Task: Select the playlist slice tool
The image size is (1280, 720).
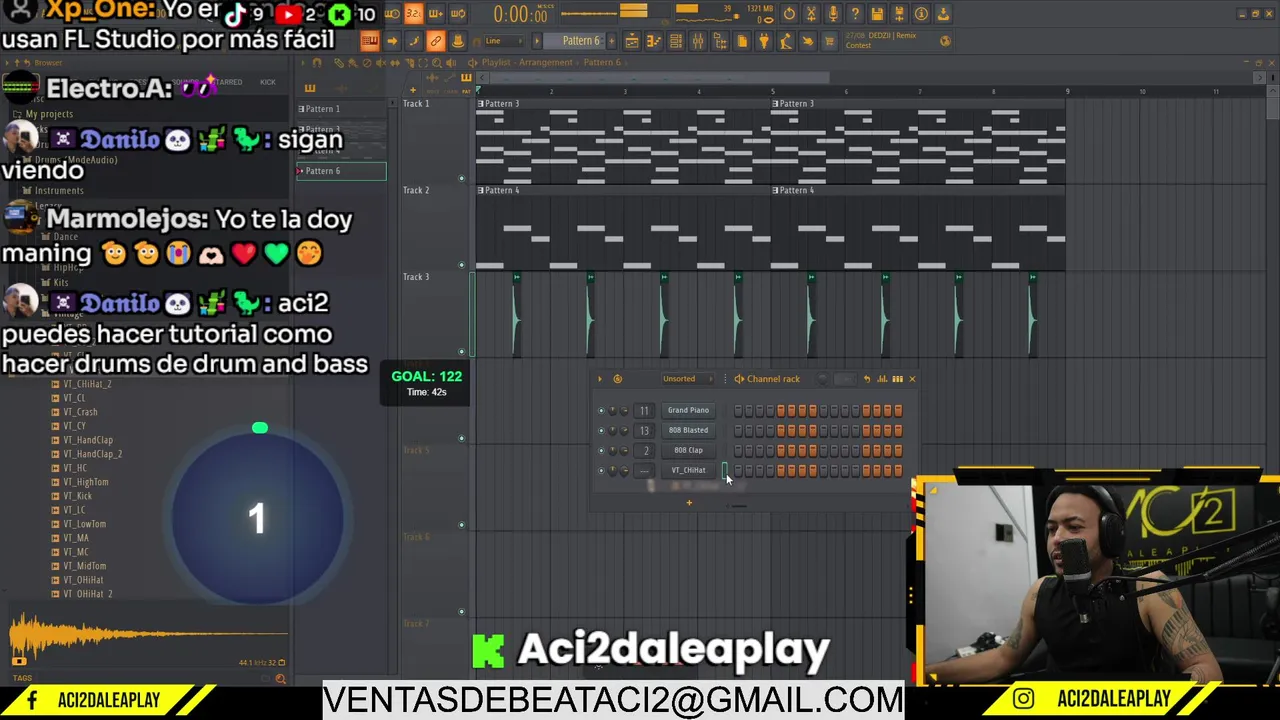Action: click(409, 63)
